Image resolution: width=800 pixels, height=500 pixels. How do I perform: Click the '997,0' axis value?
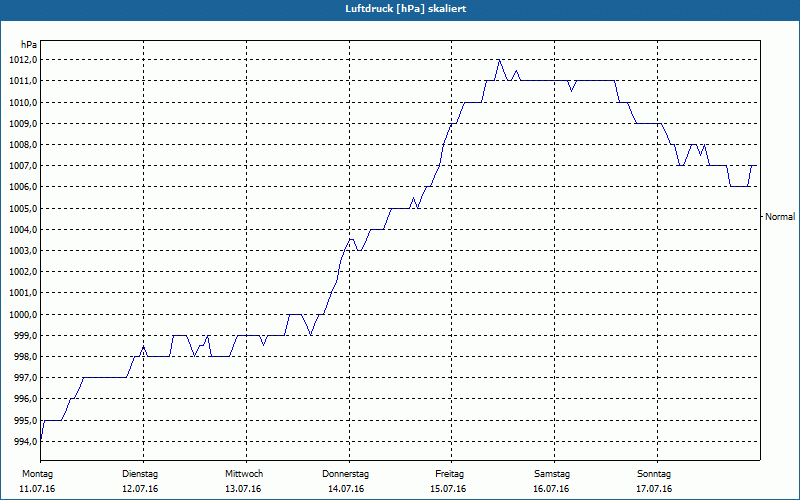(x=26, y=378)
